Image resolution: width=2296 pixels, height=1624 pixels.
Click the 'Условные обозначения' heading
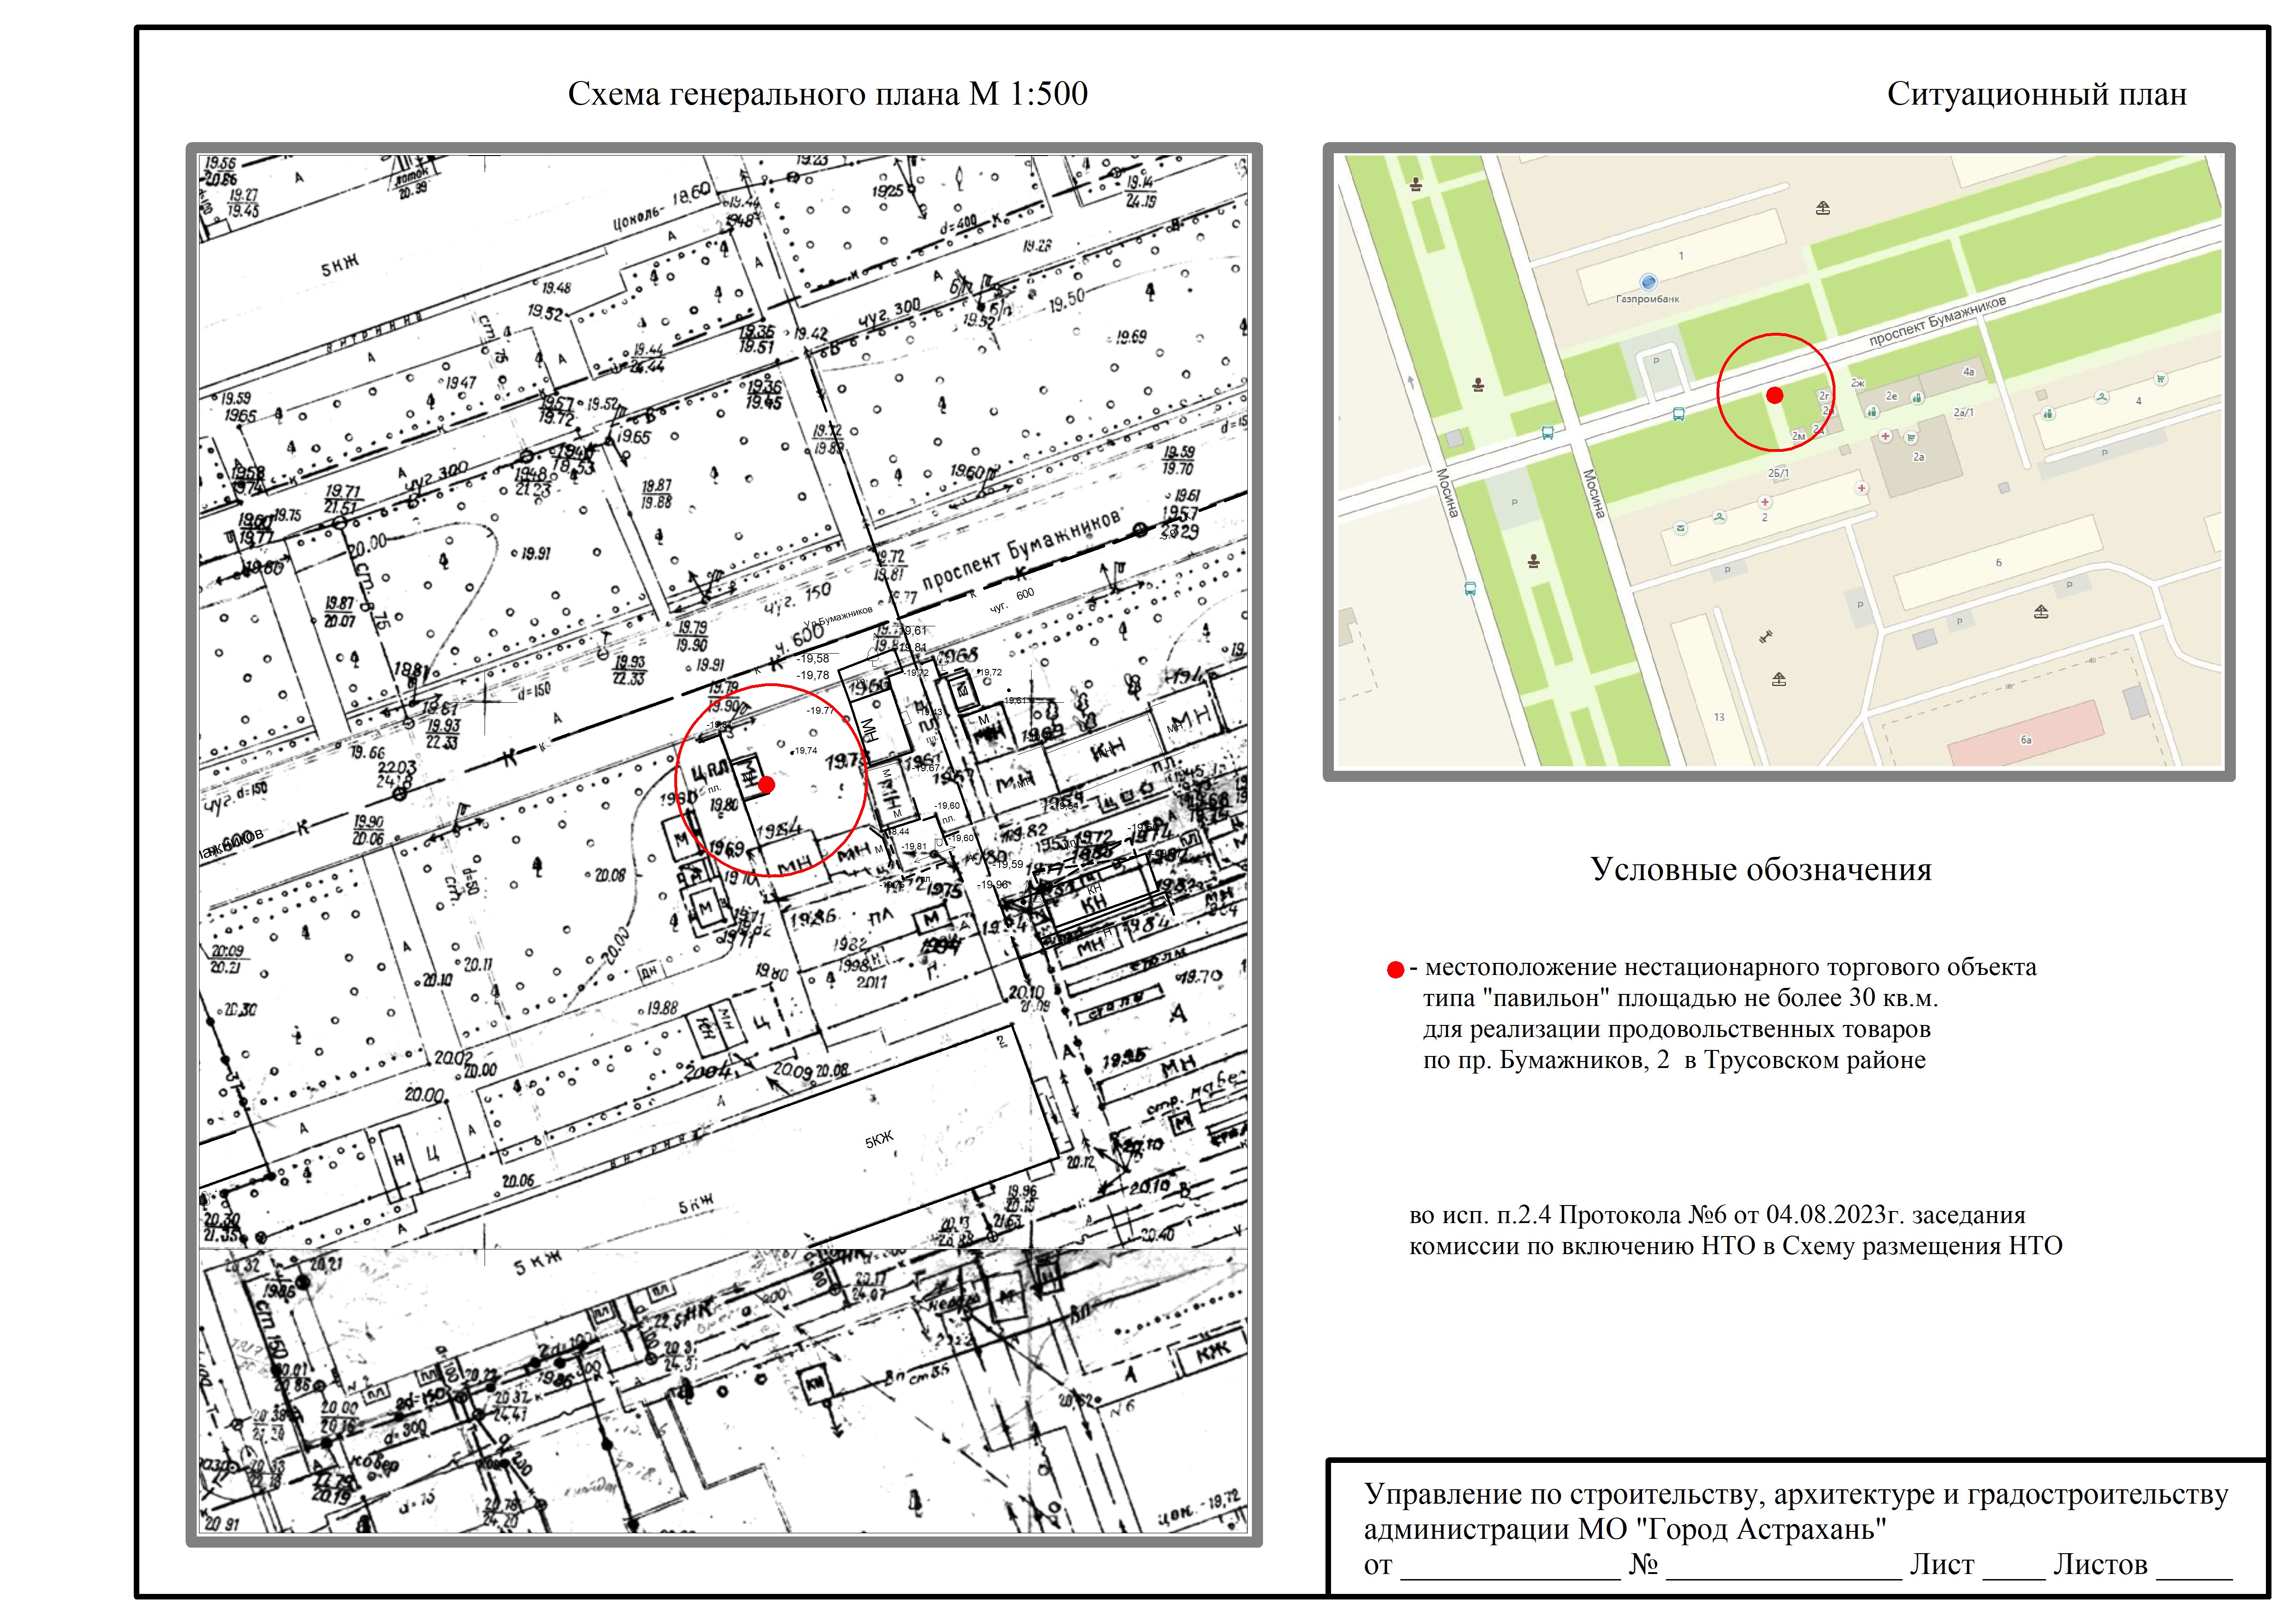tap(1761, 869)
